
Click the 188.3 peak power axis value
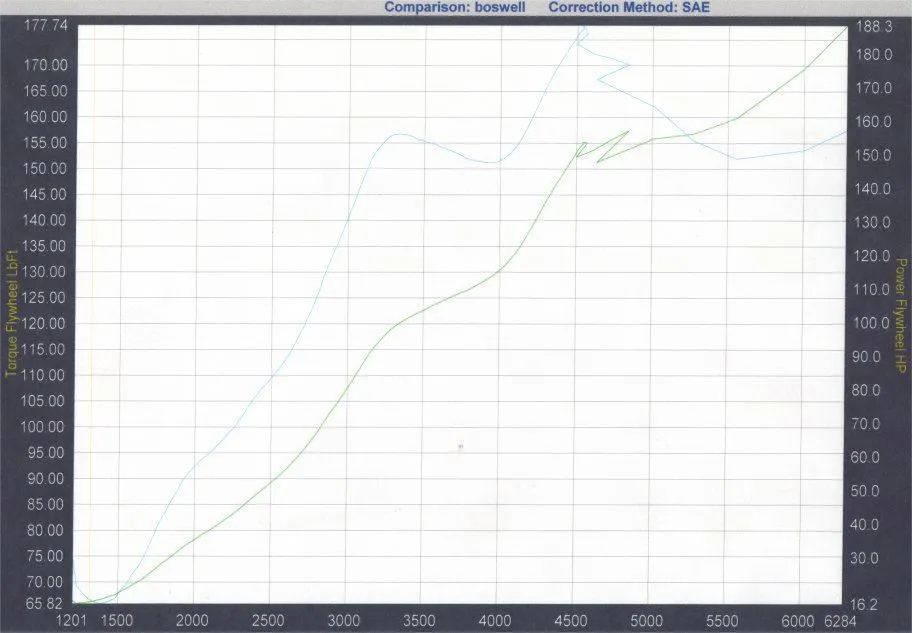coord(874,27)
